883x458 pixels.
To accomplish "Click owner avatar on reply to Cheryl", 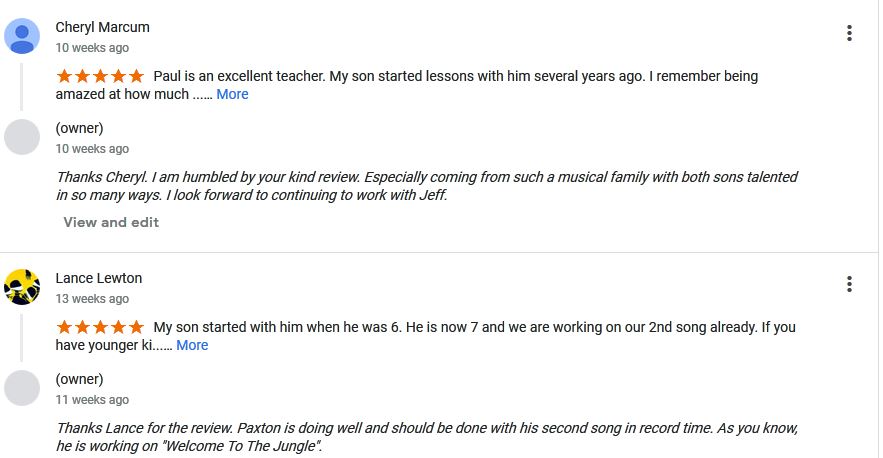I will point(22,137).
